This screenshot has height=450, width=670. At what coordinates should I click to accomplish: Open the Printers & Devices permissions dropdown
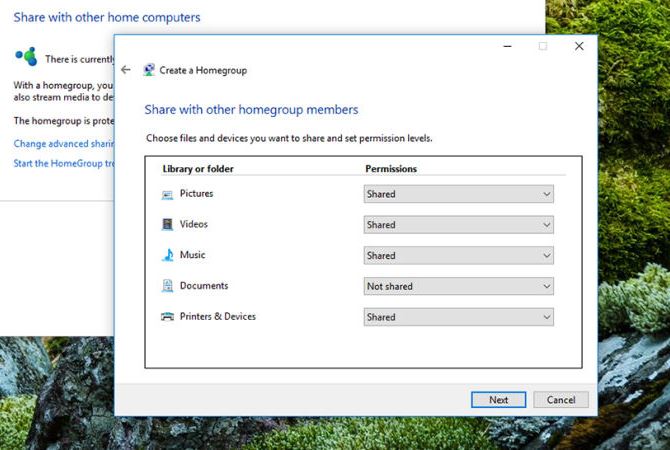pos(458,317)
